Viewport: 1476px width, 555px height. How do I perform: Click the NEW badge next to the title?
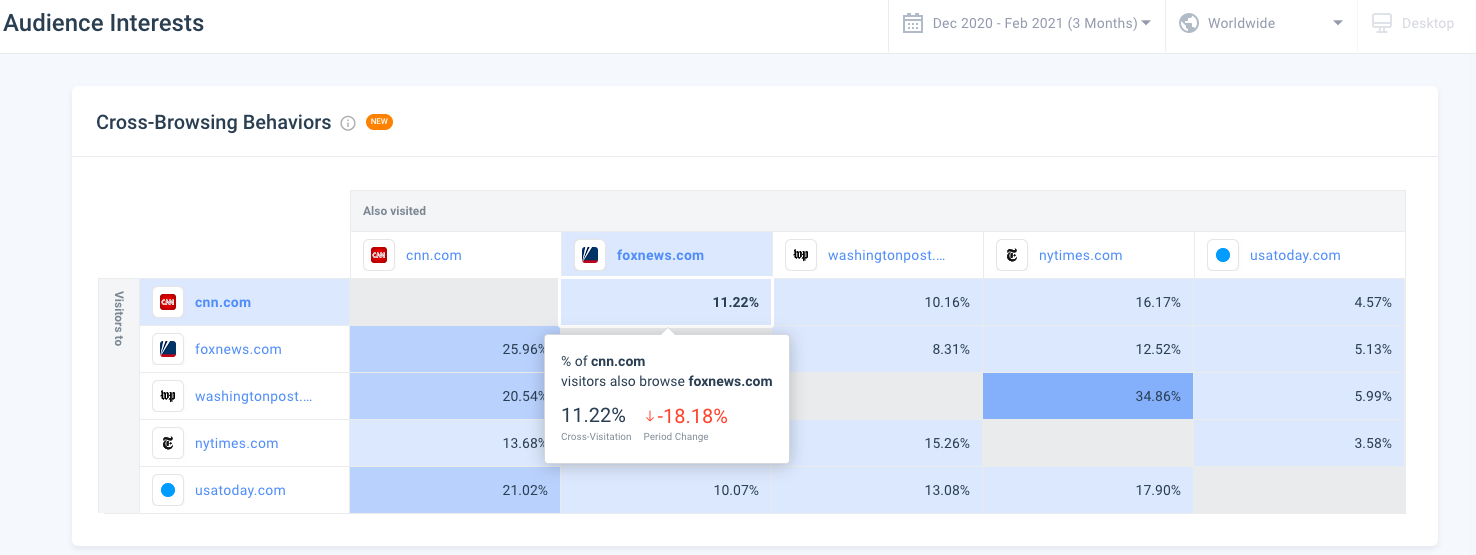click(x=379, y=122)
